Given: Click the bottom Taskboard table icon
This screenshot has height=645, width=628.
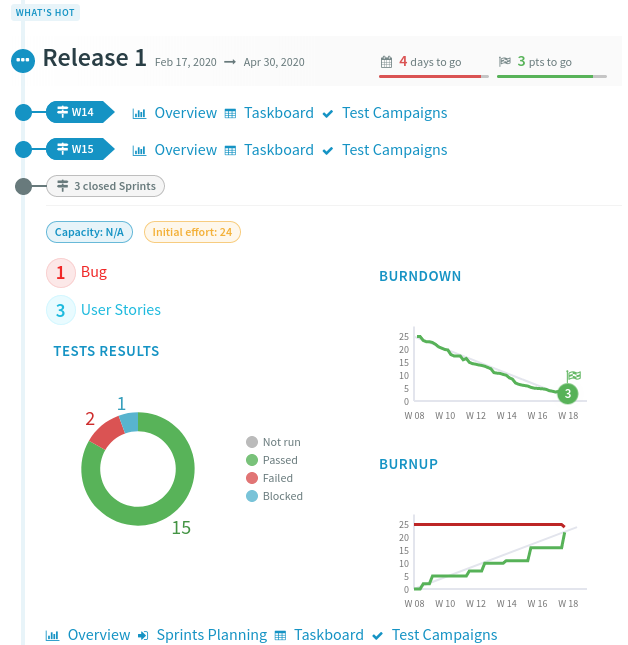Looking at the screenshot, I should pos(280,636).
